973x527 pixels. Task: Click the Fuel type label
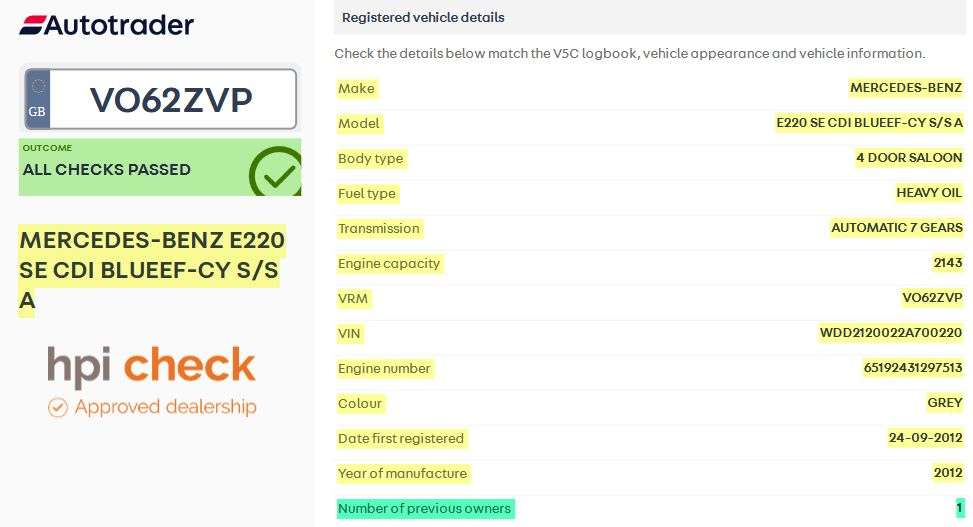tap(367, 193)
